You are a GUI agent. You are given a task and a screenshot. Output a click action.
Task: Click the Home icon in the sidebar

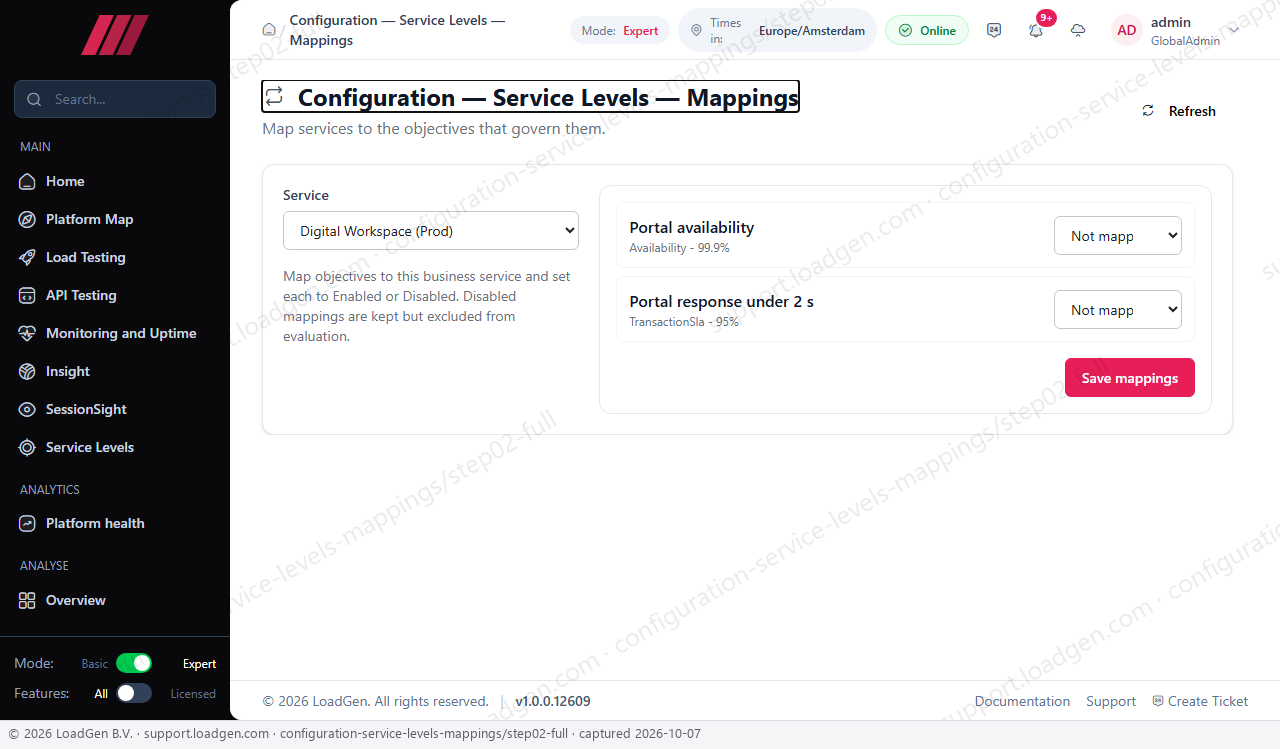27,181
